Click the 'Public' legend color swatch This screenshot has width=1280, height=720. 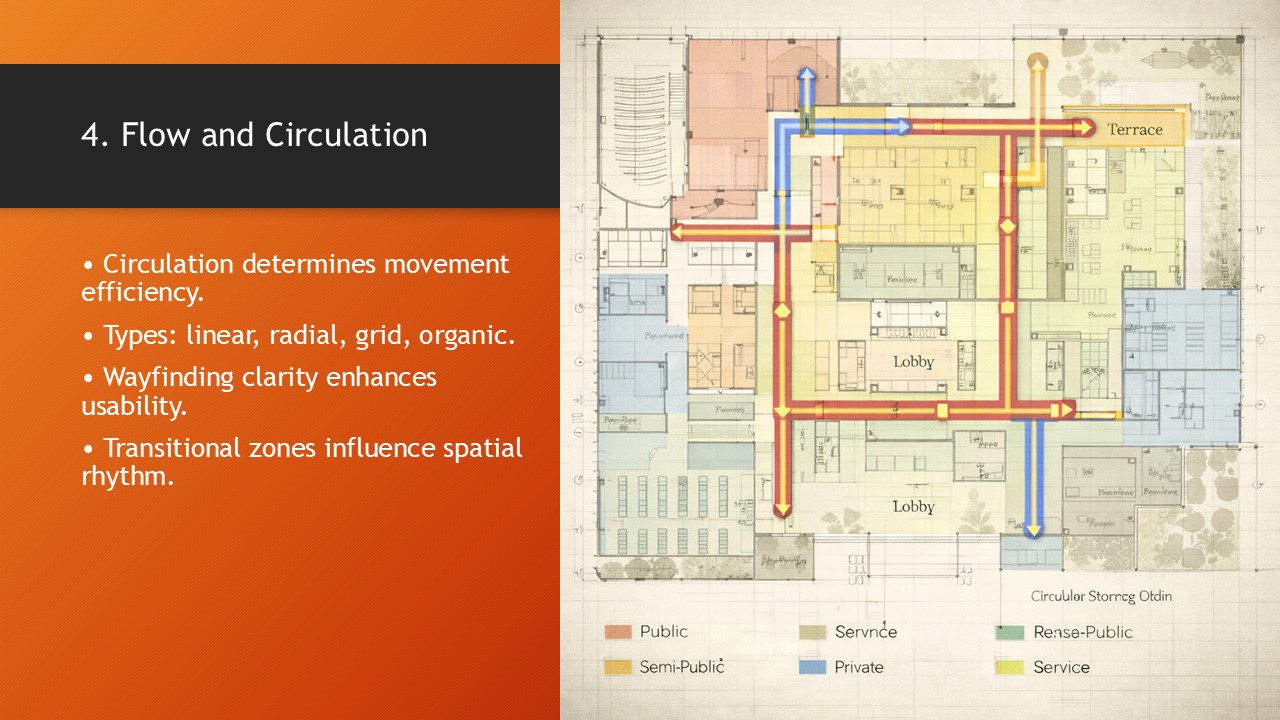(x=618, y=632)
